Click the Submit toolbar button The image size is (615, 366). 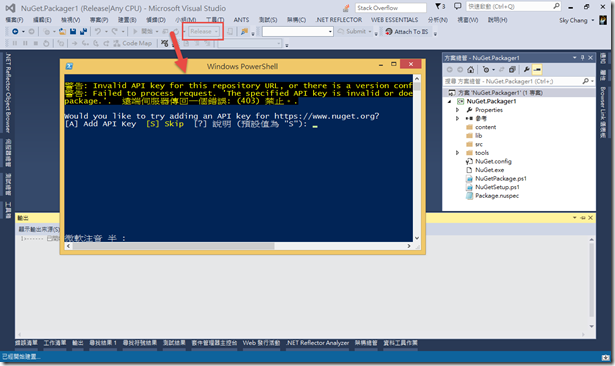click(352, 31)
